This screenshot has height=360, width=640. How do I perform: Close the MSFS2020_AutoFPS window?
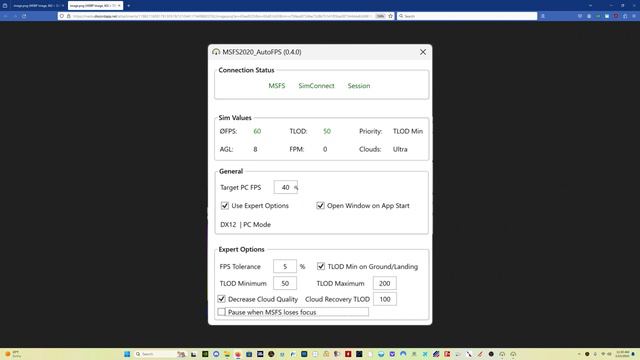423,52
